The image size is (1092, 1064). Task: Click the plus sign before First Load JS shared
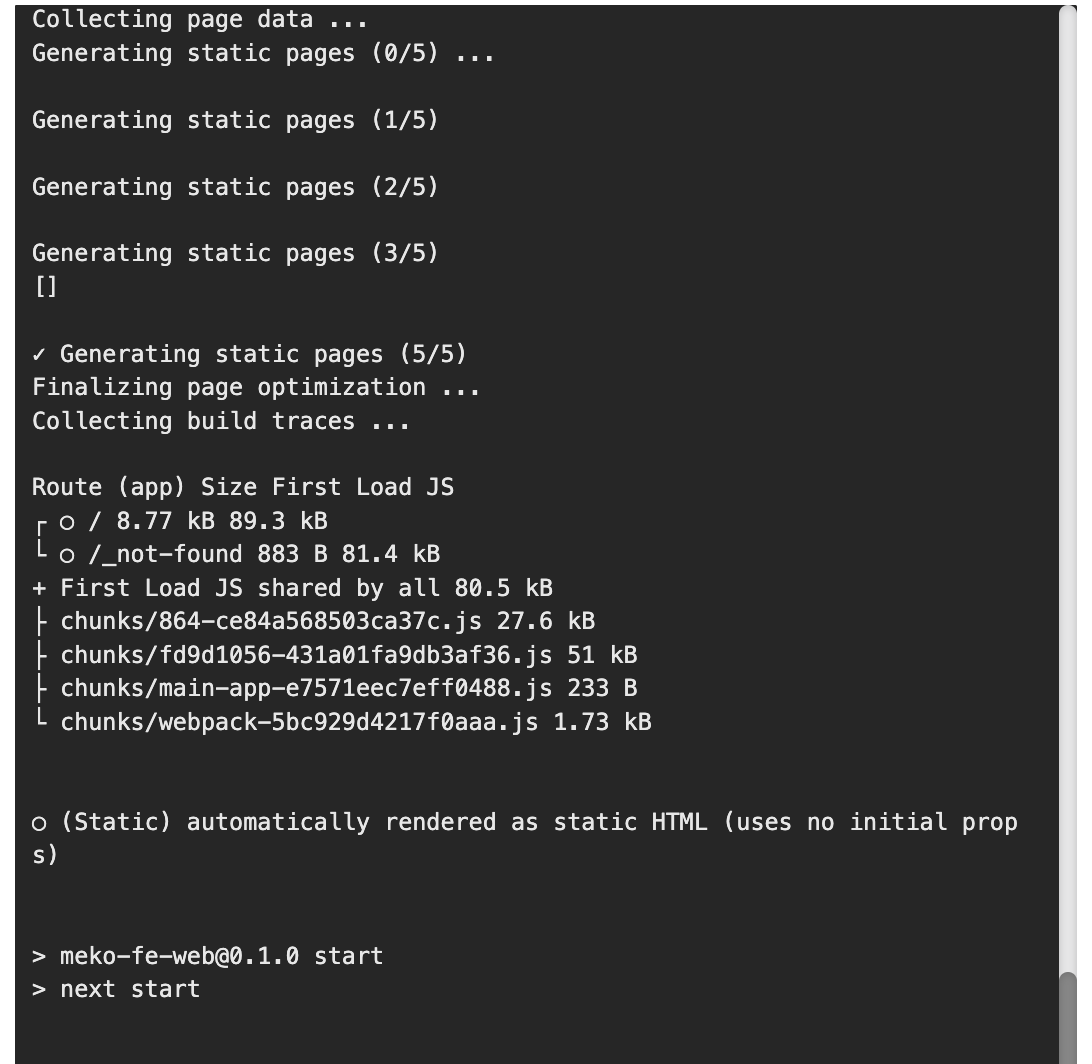point(39,588)
